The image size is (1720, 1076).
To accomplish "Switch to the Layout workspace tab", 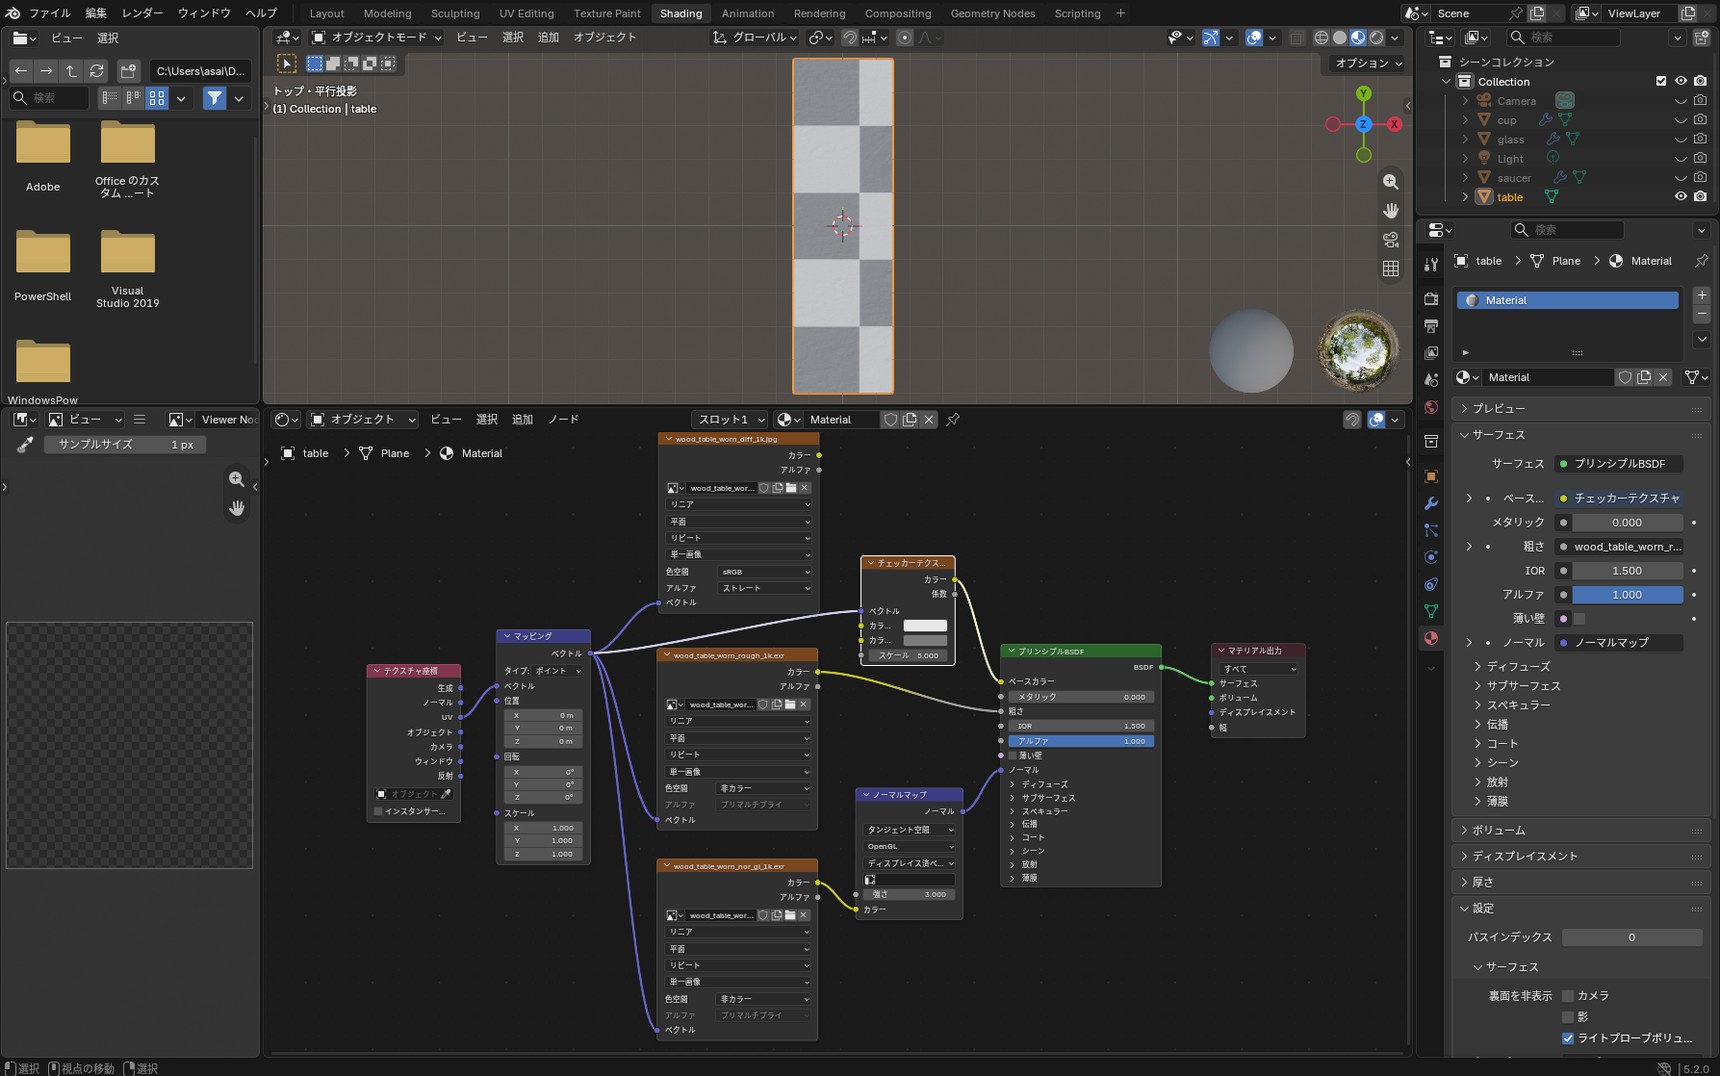I will [x=326, y=13].
